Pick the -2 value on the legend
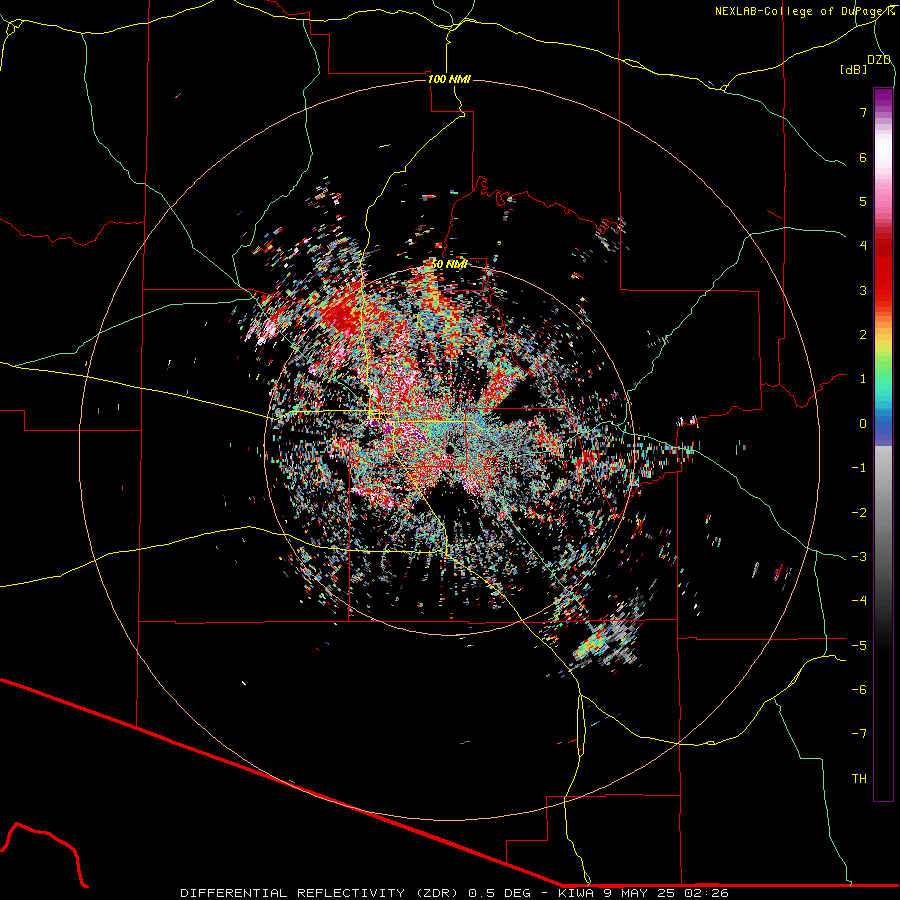Screen dimensions: 900x900 pos(859,512)
